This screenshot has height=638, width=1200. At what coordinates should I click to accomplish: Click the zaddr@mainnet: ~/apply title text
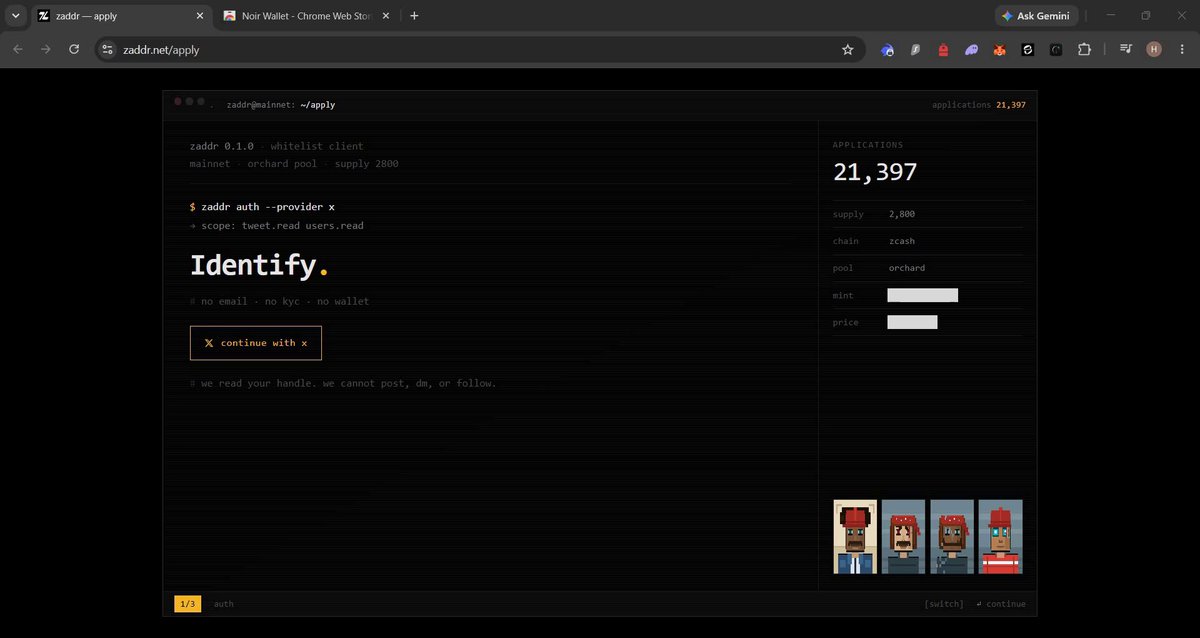(x=281, y=105)
